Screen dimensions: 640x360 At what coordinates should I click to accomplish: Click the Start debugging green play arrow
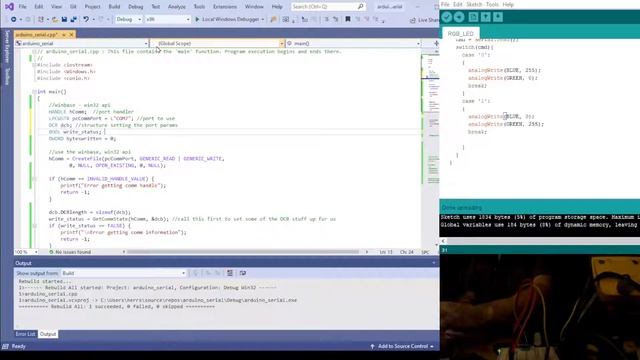197,19
